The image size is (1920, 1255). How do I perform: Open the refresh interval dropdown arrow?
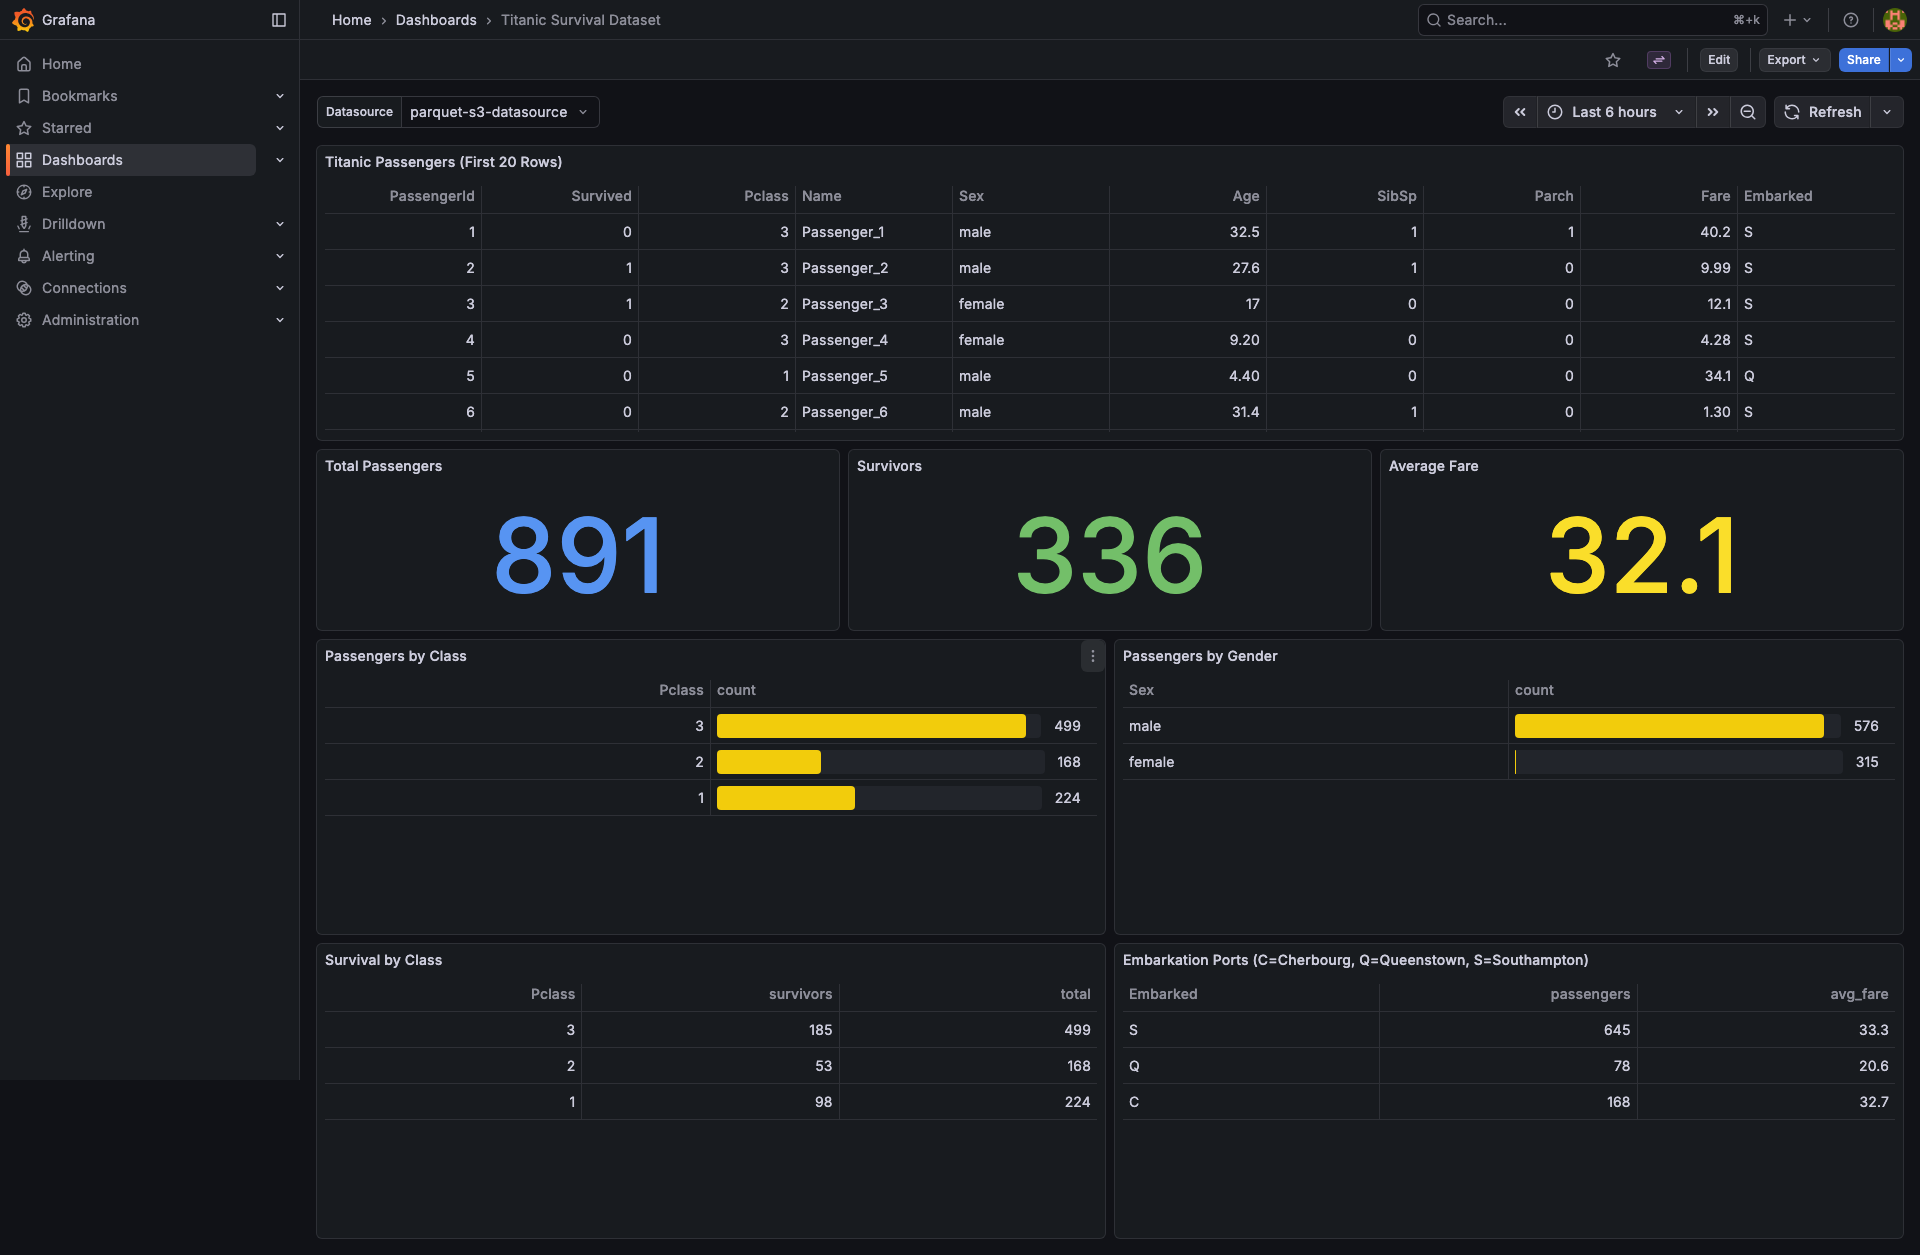point(1887,112)
